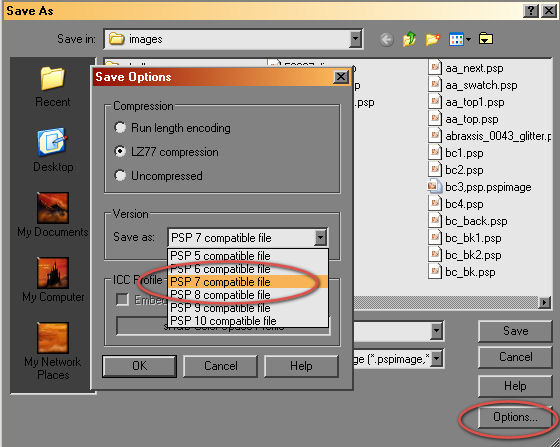
Task: Toggle the Embed ICC profile checkbox
Action: point(122,299)
